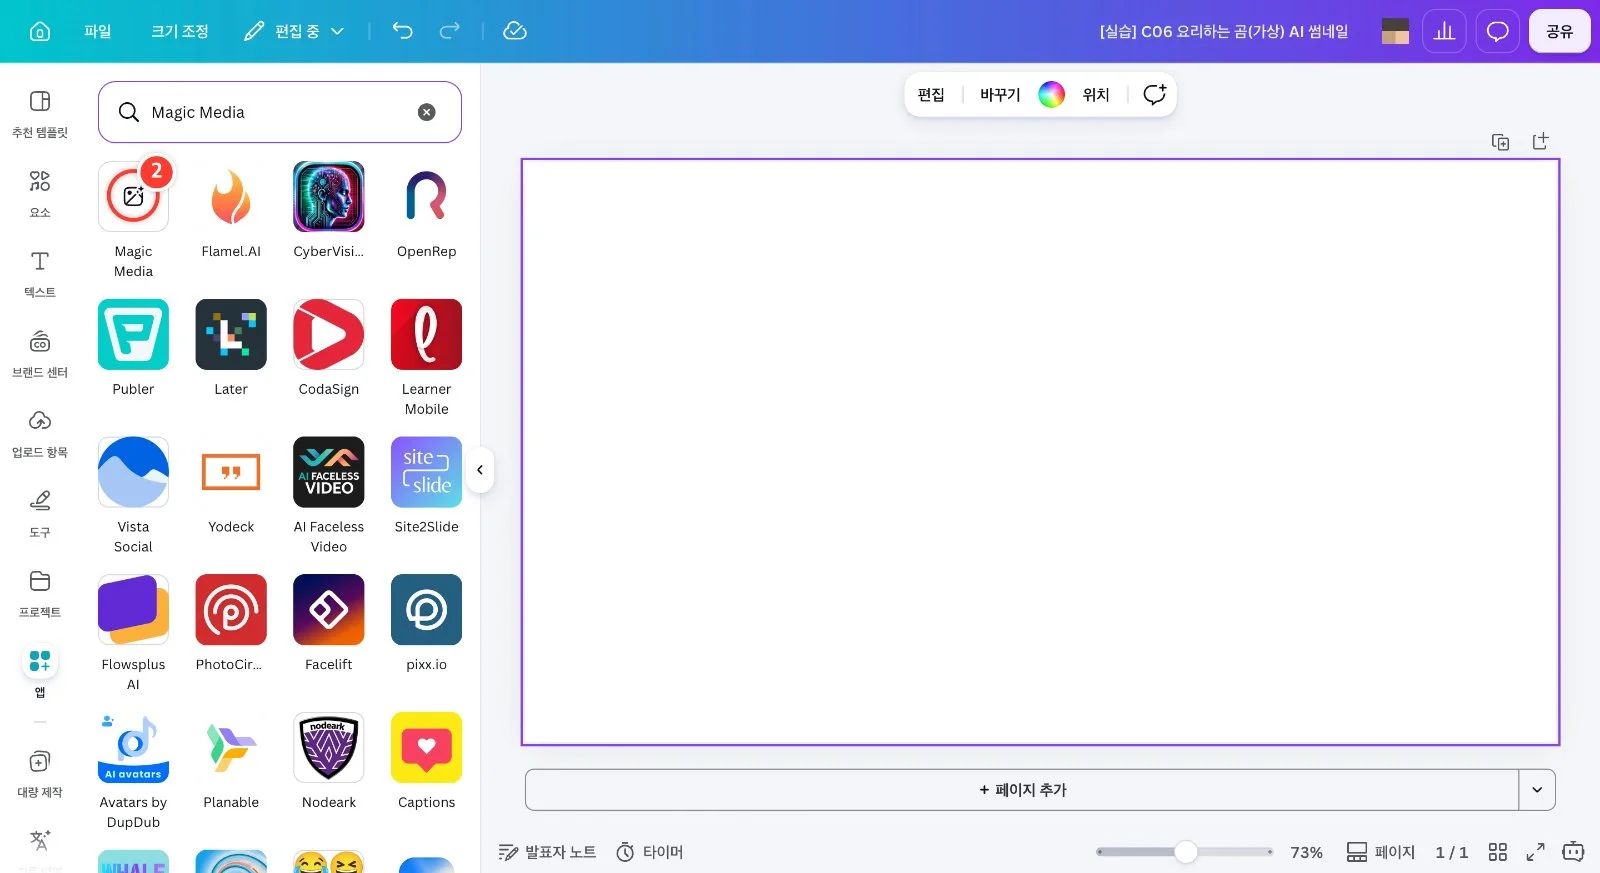Click the 위치 position button
This screenshot has height=873, width=1600.
click(1096, 94)
